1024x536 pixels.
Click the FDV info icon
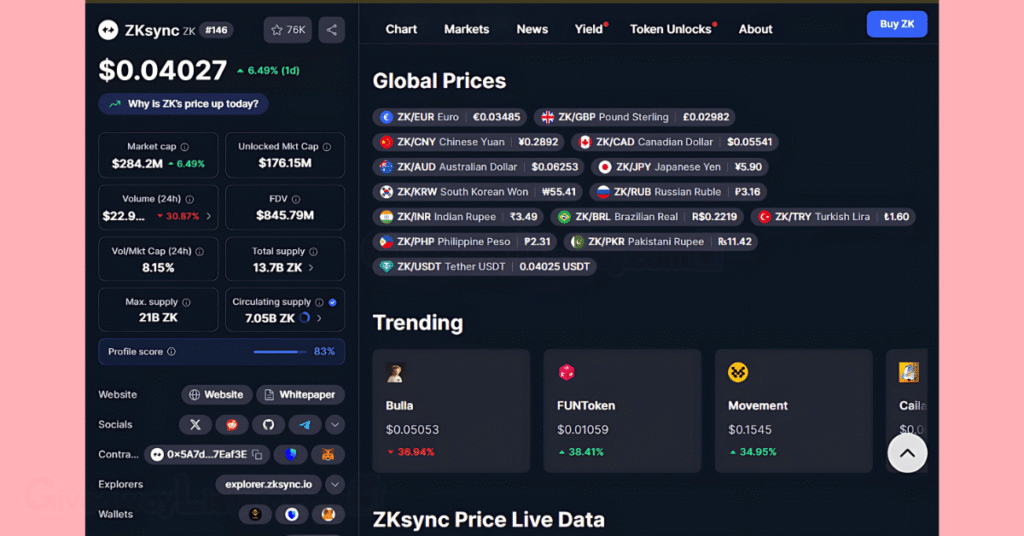(x=296, y=199)
